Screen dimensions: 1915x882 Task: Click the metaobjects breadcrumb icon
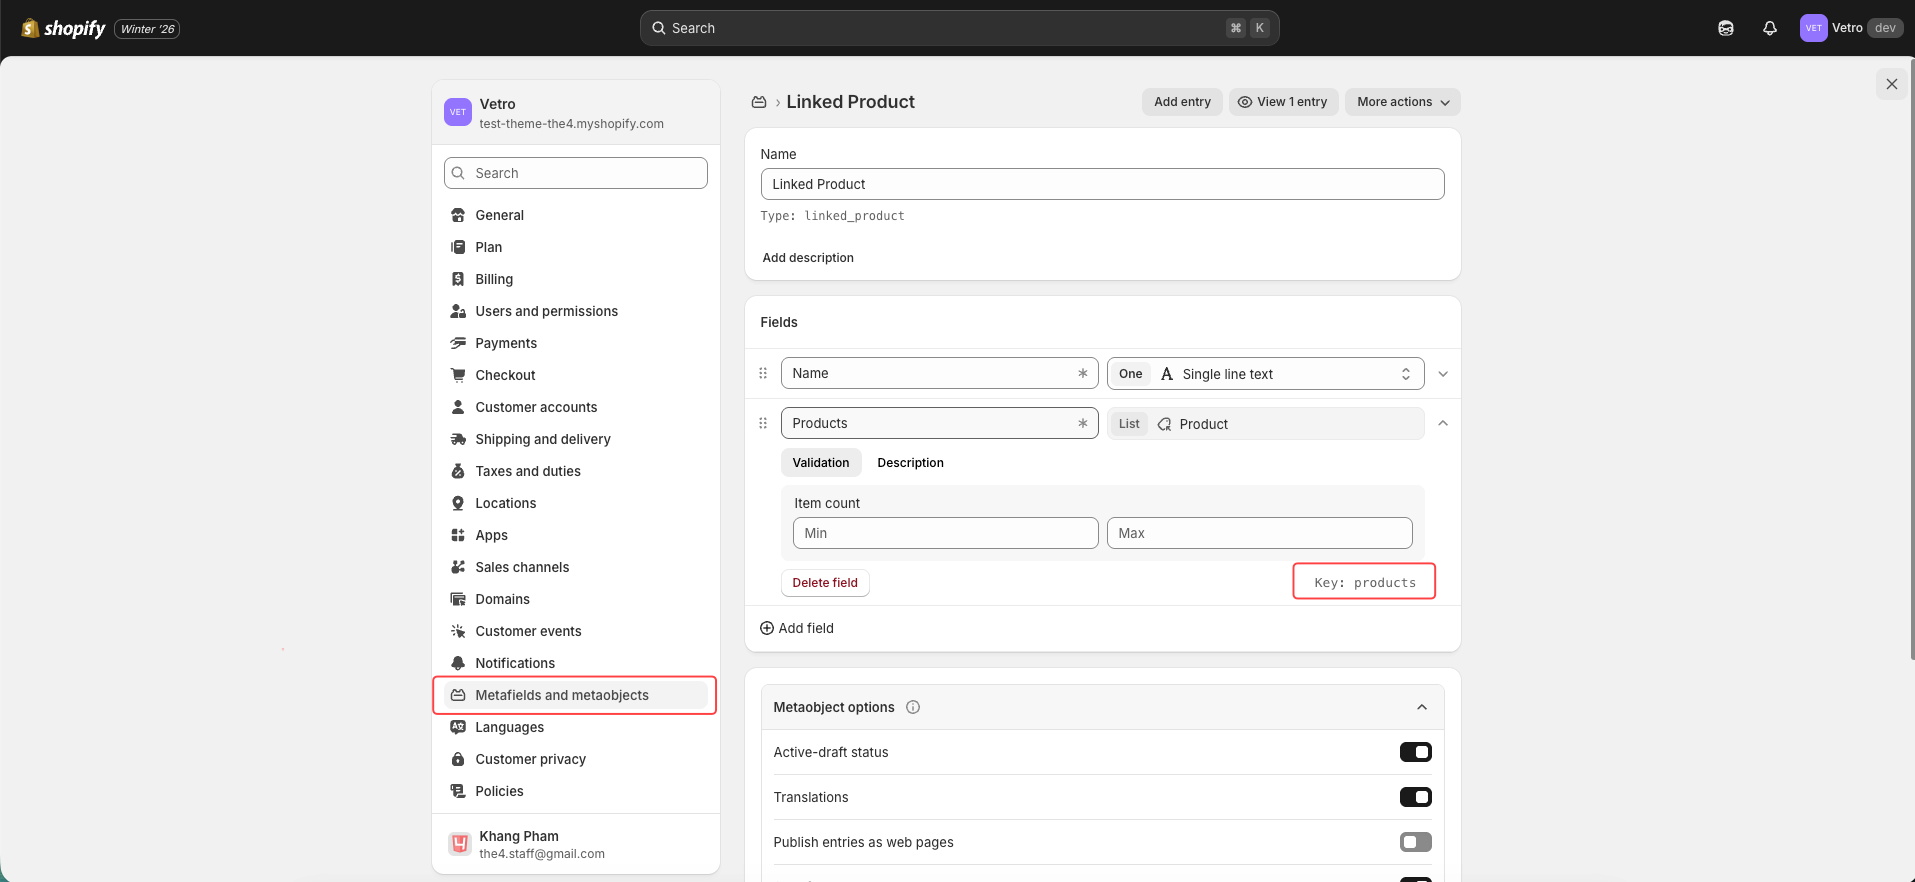(x=759, y=102)
